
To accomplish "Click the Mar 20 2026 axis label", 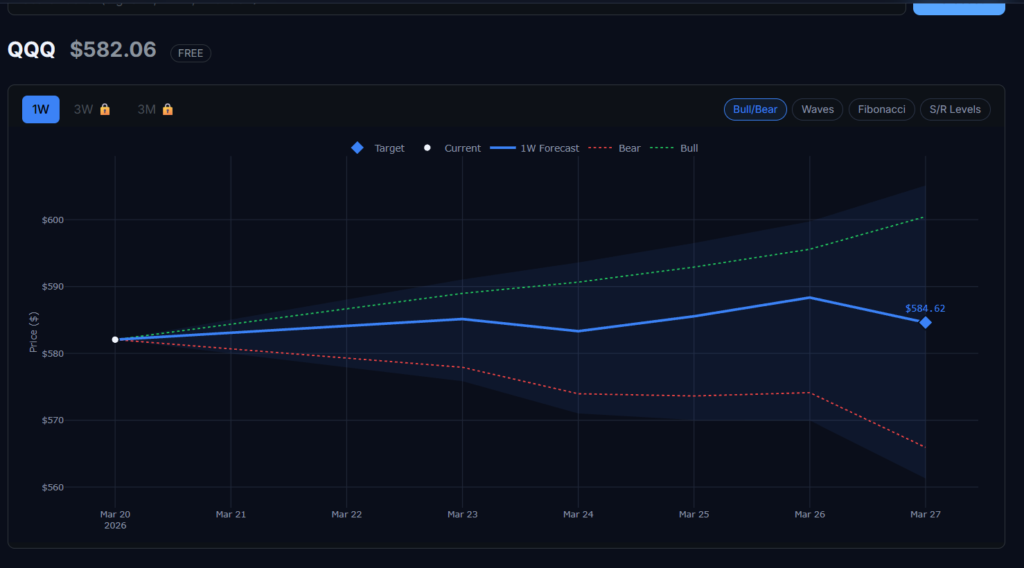I will [x=115, y=520].
